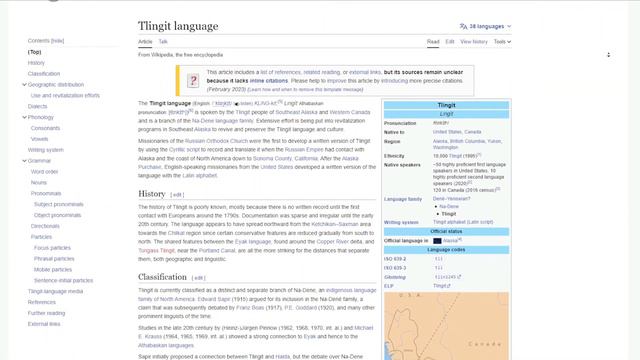The image size is (640, 360).
Task: Go to Classification in contents sidebar
Action: 44,74
